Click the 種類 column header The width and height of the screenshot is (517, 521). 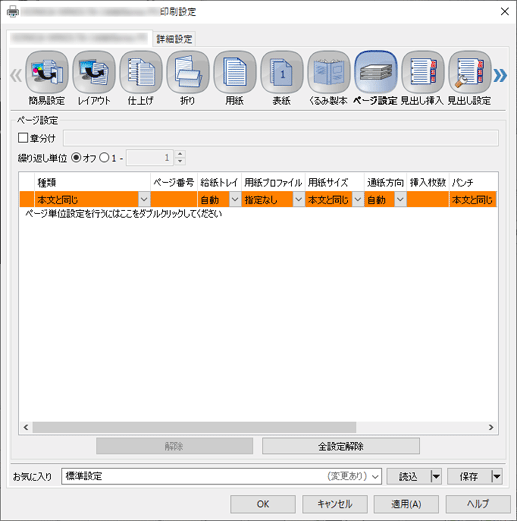92,182
